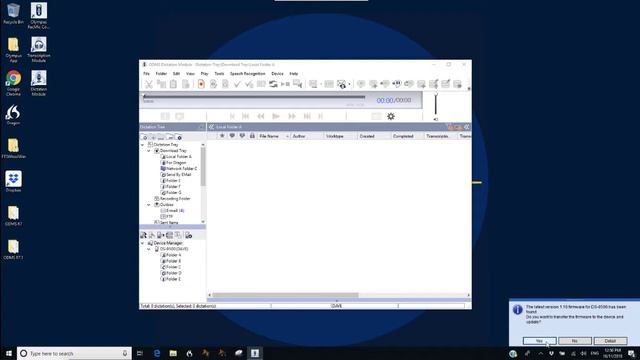Click the Dropbox desktop icon
The image size is (640, 360).
tap(13, 182)
